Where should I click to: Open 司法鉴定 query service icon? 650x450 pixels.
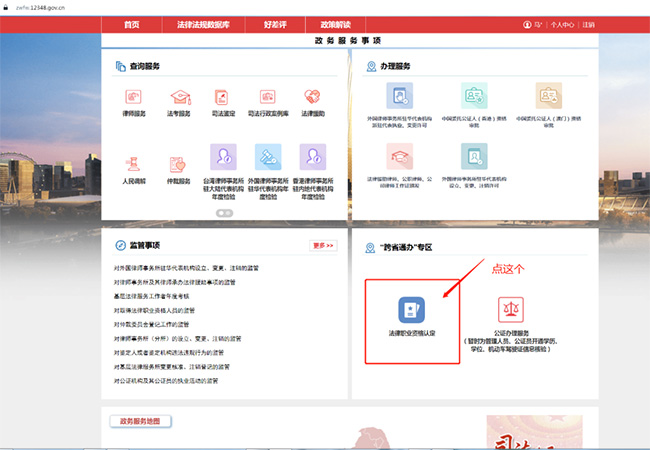point(223,97)
